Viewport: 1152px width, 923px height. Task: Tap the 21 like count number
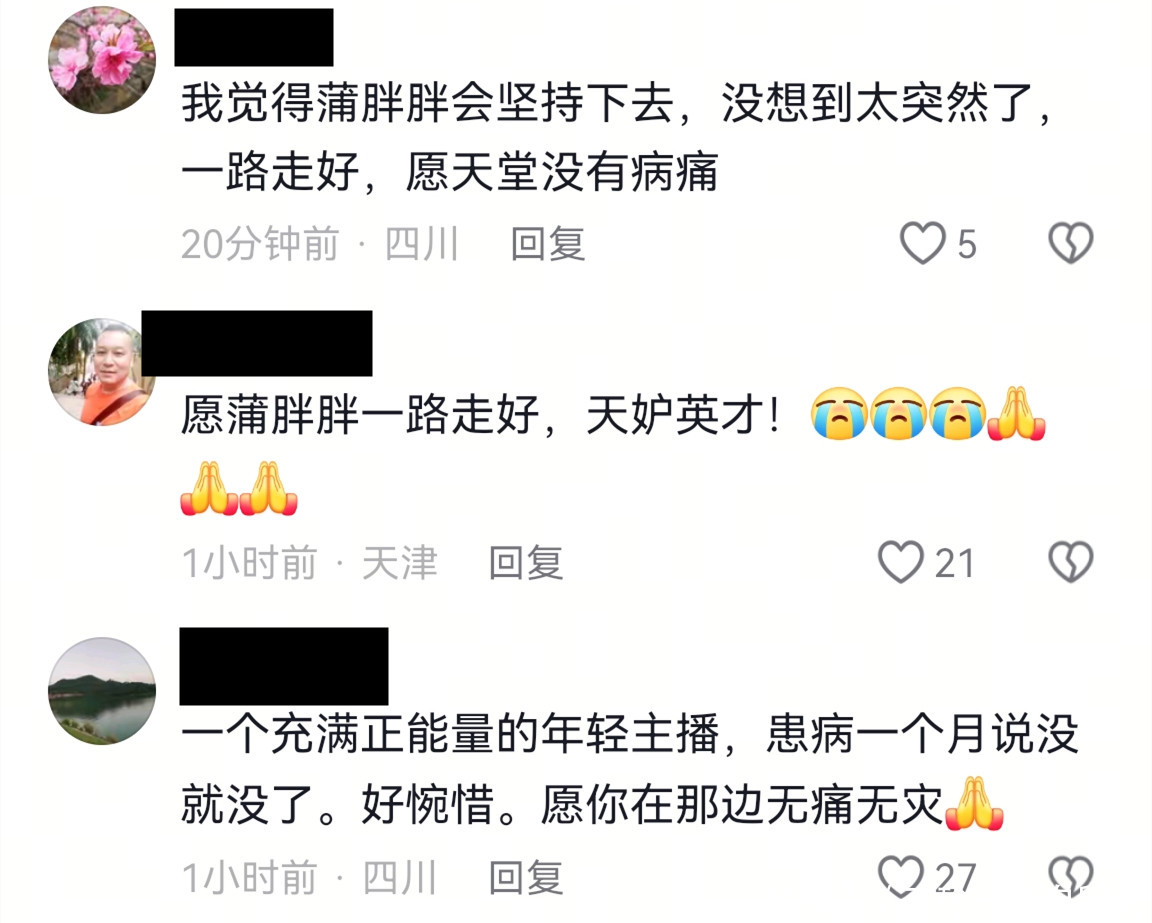pos(954,564)
